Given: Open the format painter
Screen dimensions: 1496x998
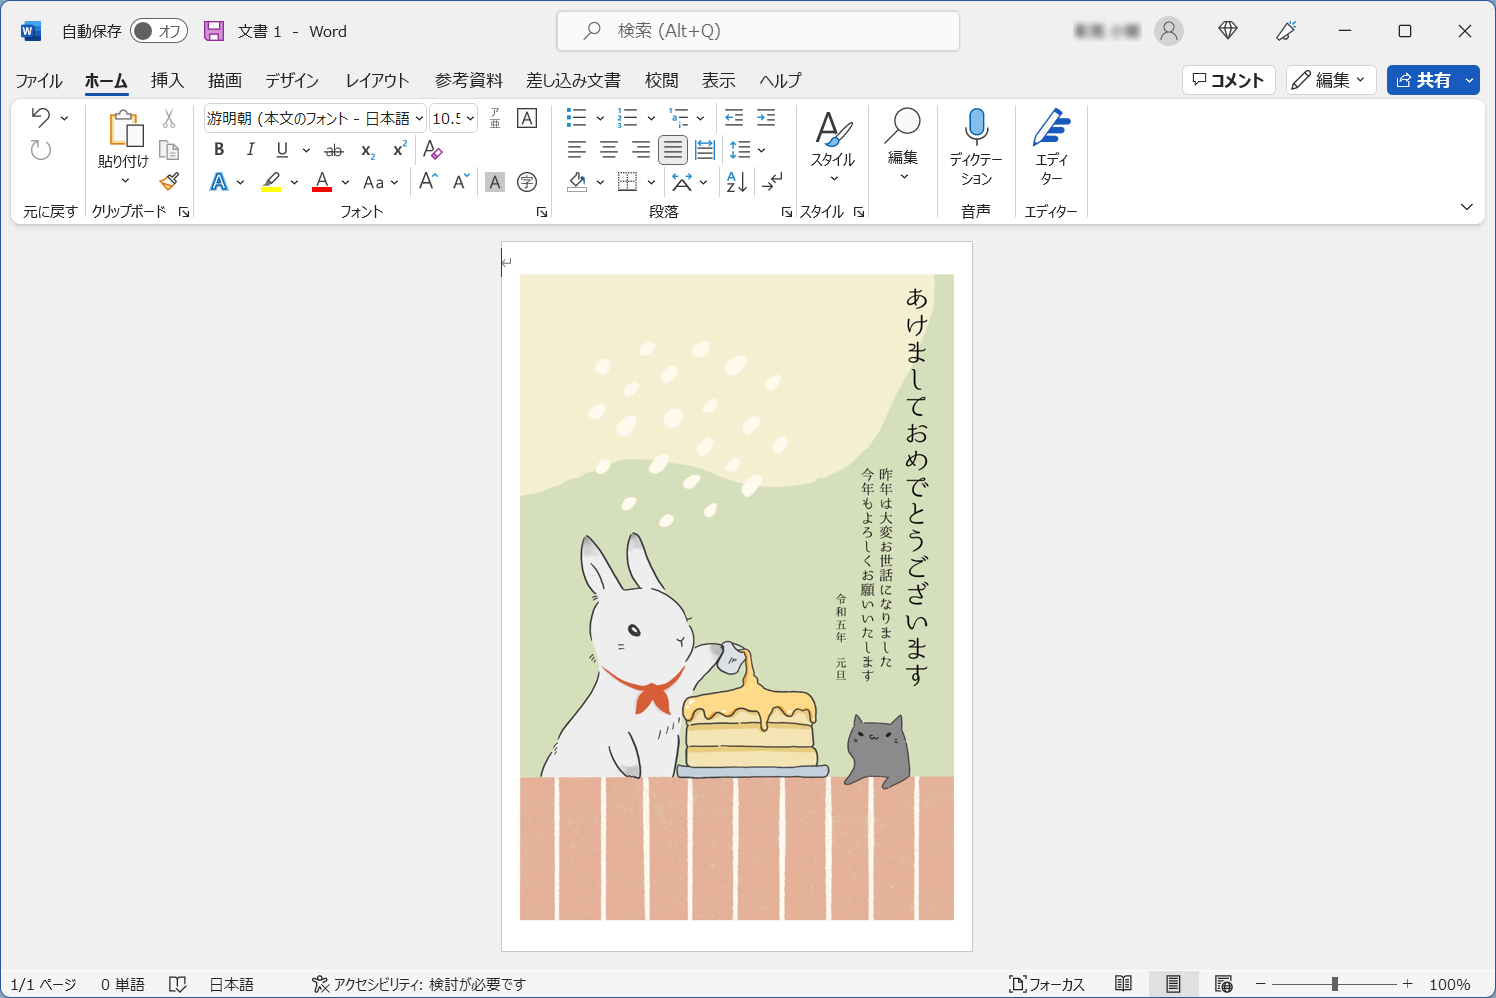Looking at the screenshot, I should click(168, 182).
